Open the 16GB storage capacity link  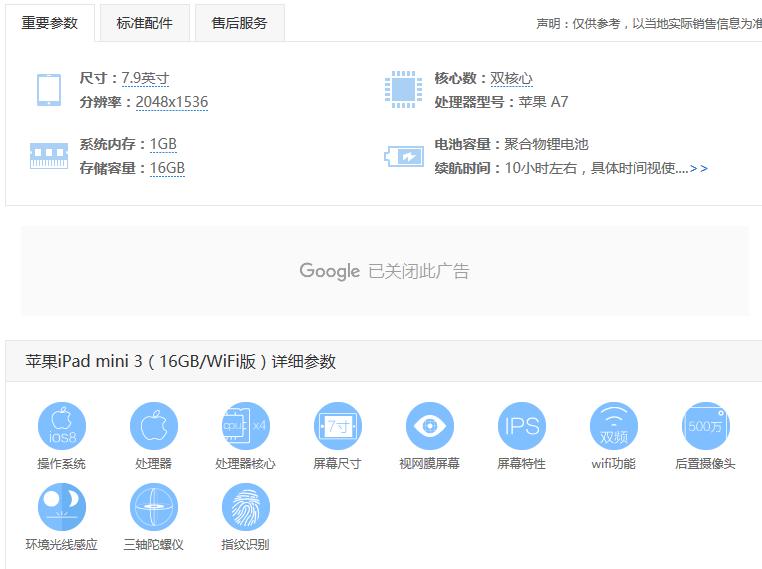click(x=167, y=168)
